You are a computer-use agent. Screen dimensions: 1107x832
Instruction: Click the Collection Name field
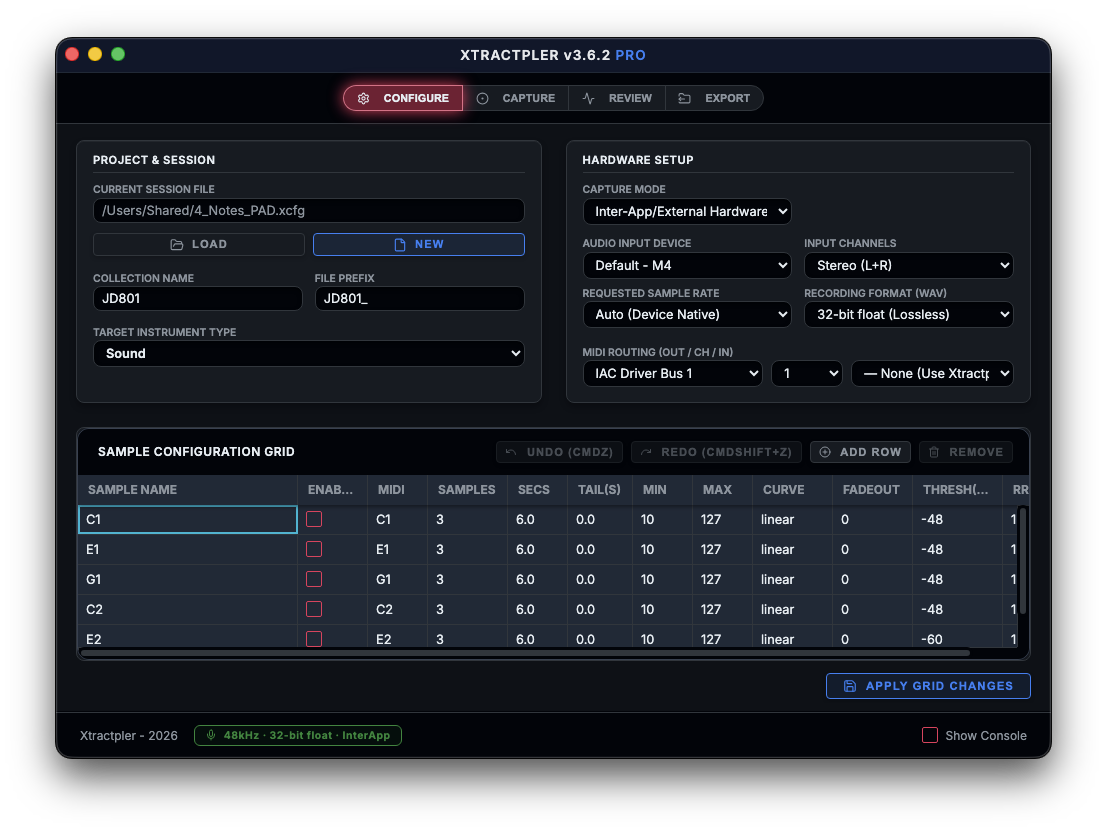pyautogui.click(x=198, y=299)
